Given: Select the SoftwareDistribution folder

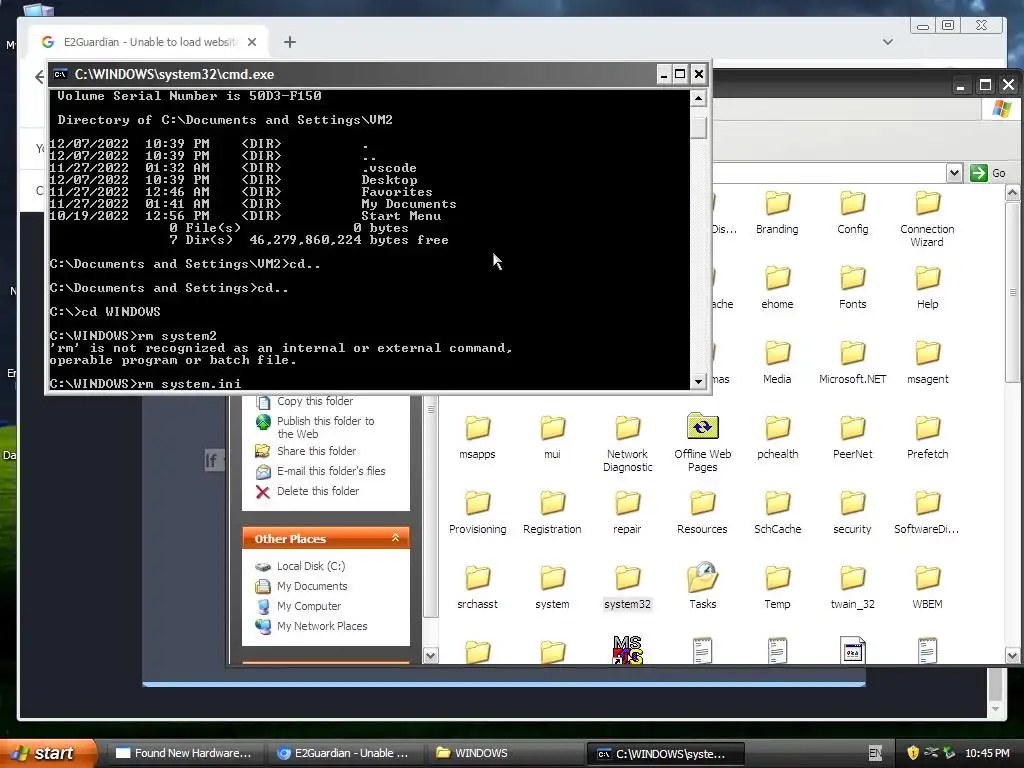Looking at the screenshot, I should [x=927, y=512].
